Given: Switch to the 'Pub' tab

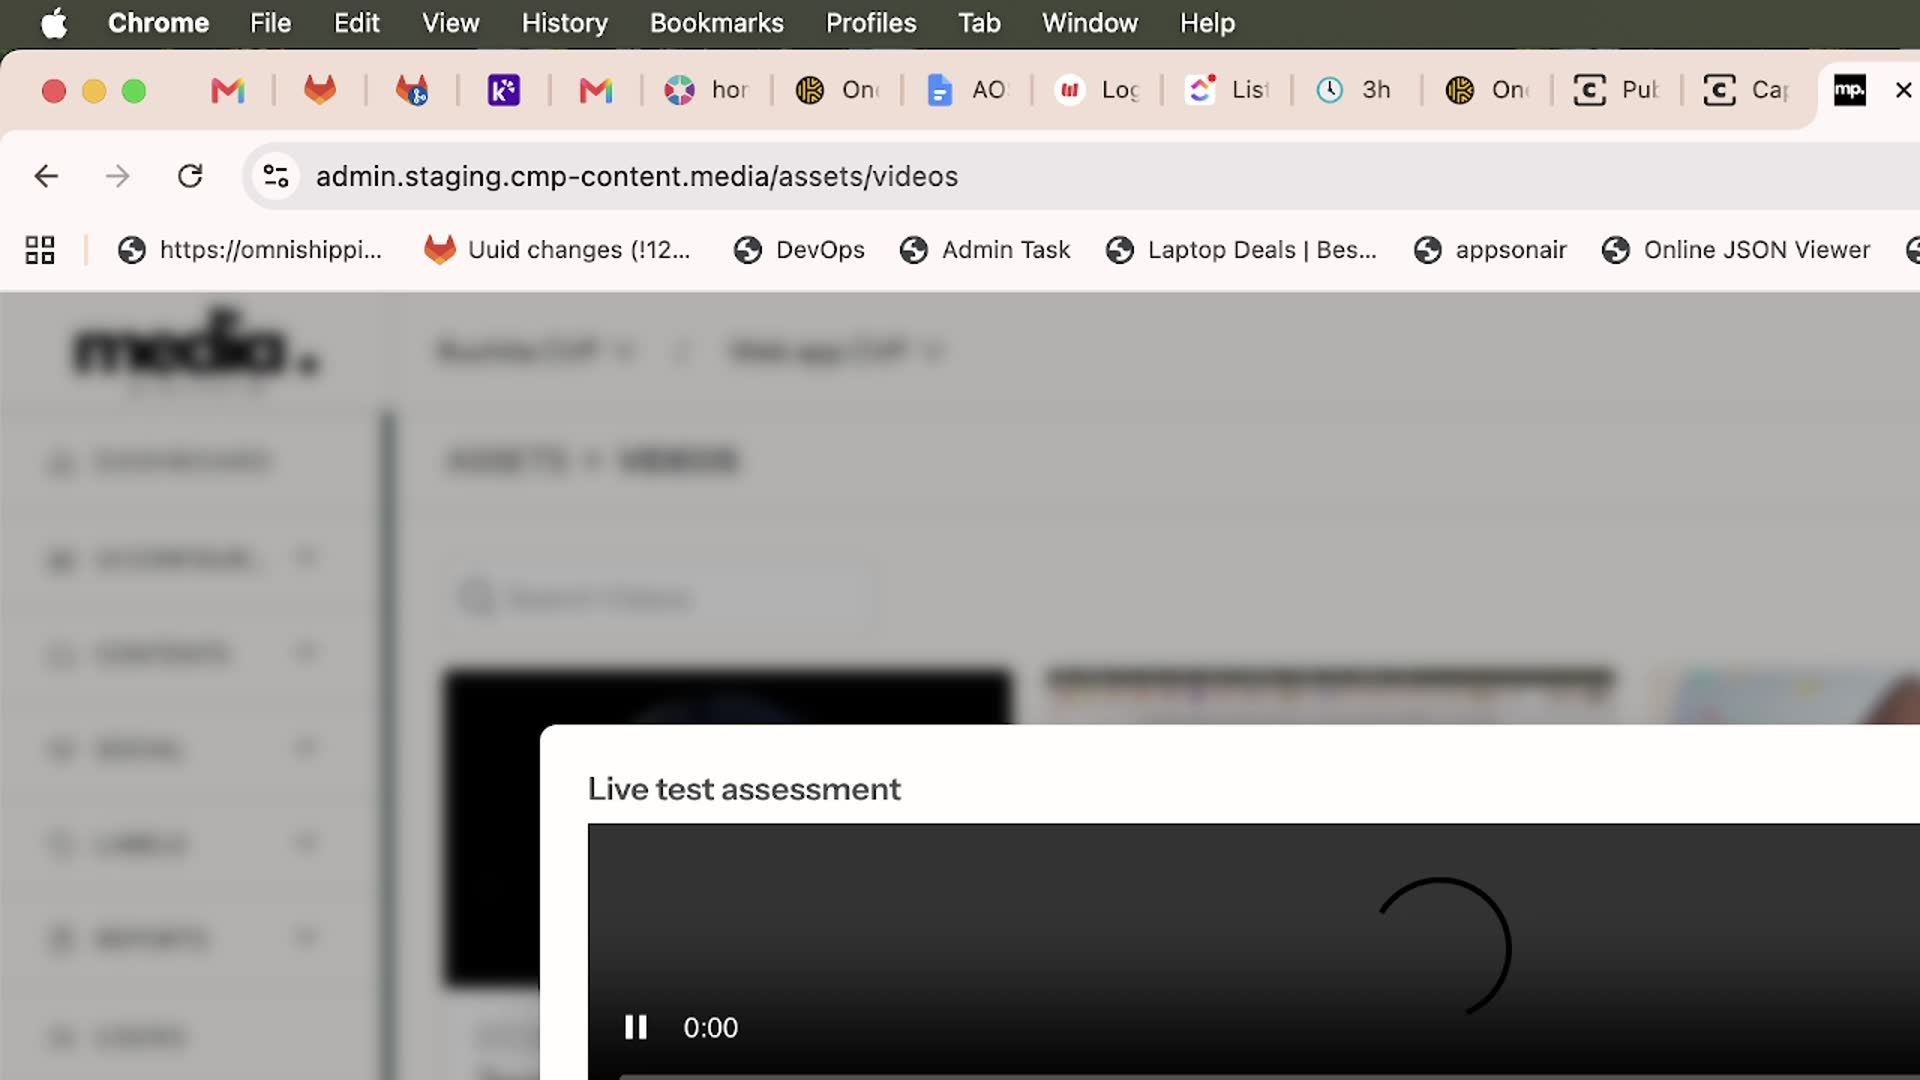Looking at the screenshot, I should tap(1617, 91).
